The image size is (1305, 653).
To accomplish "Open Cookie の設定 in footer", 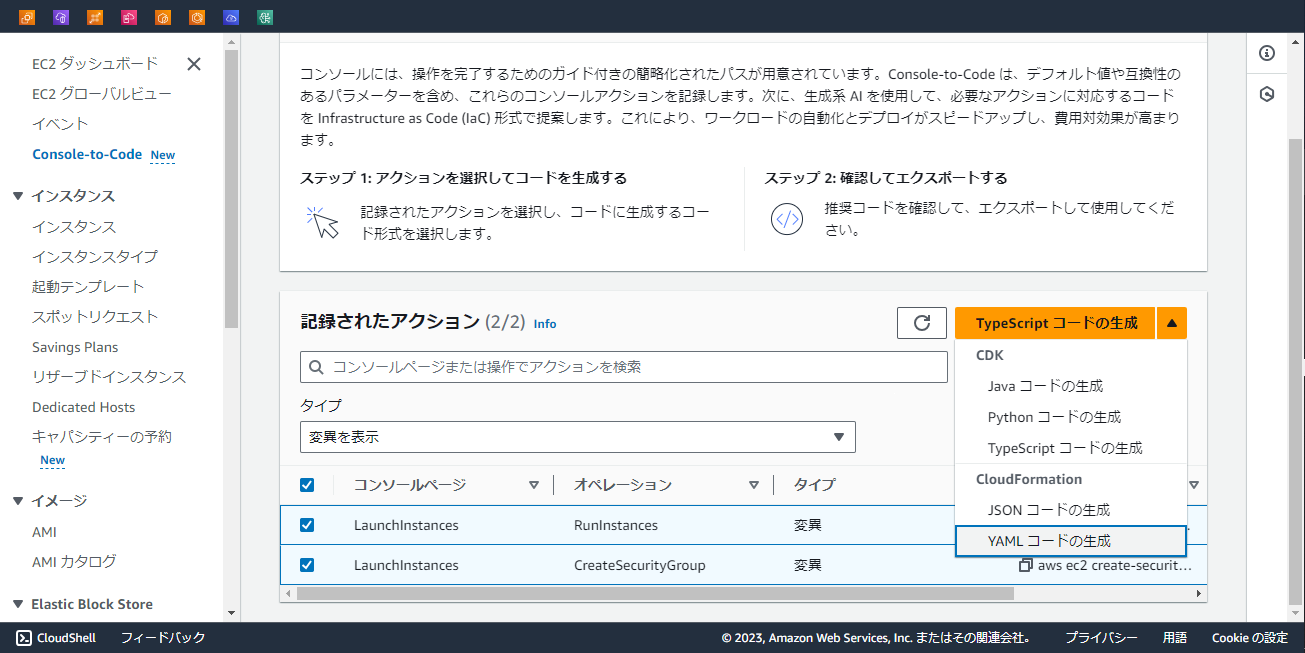I will point(1250,638).
